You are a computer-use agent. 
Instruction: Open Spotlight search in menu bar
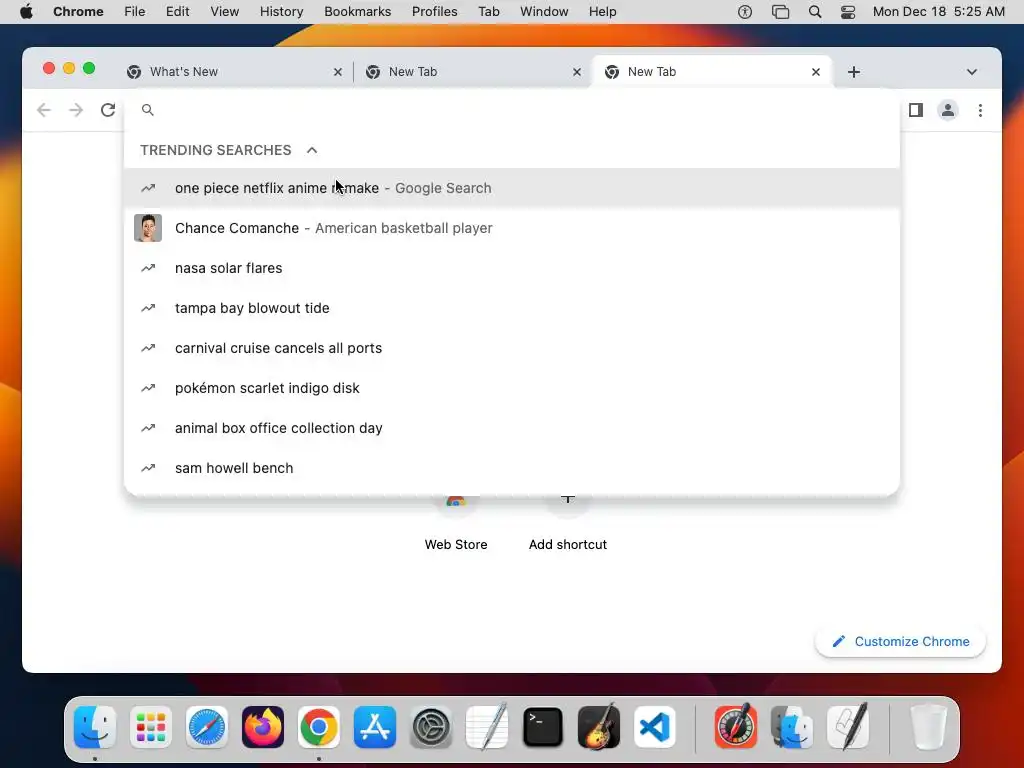click(x=814, y=12)
